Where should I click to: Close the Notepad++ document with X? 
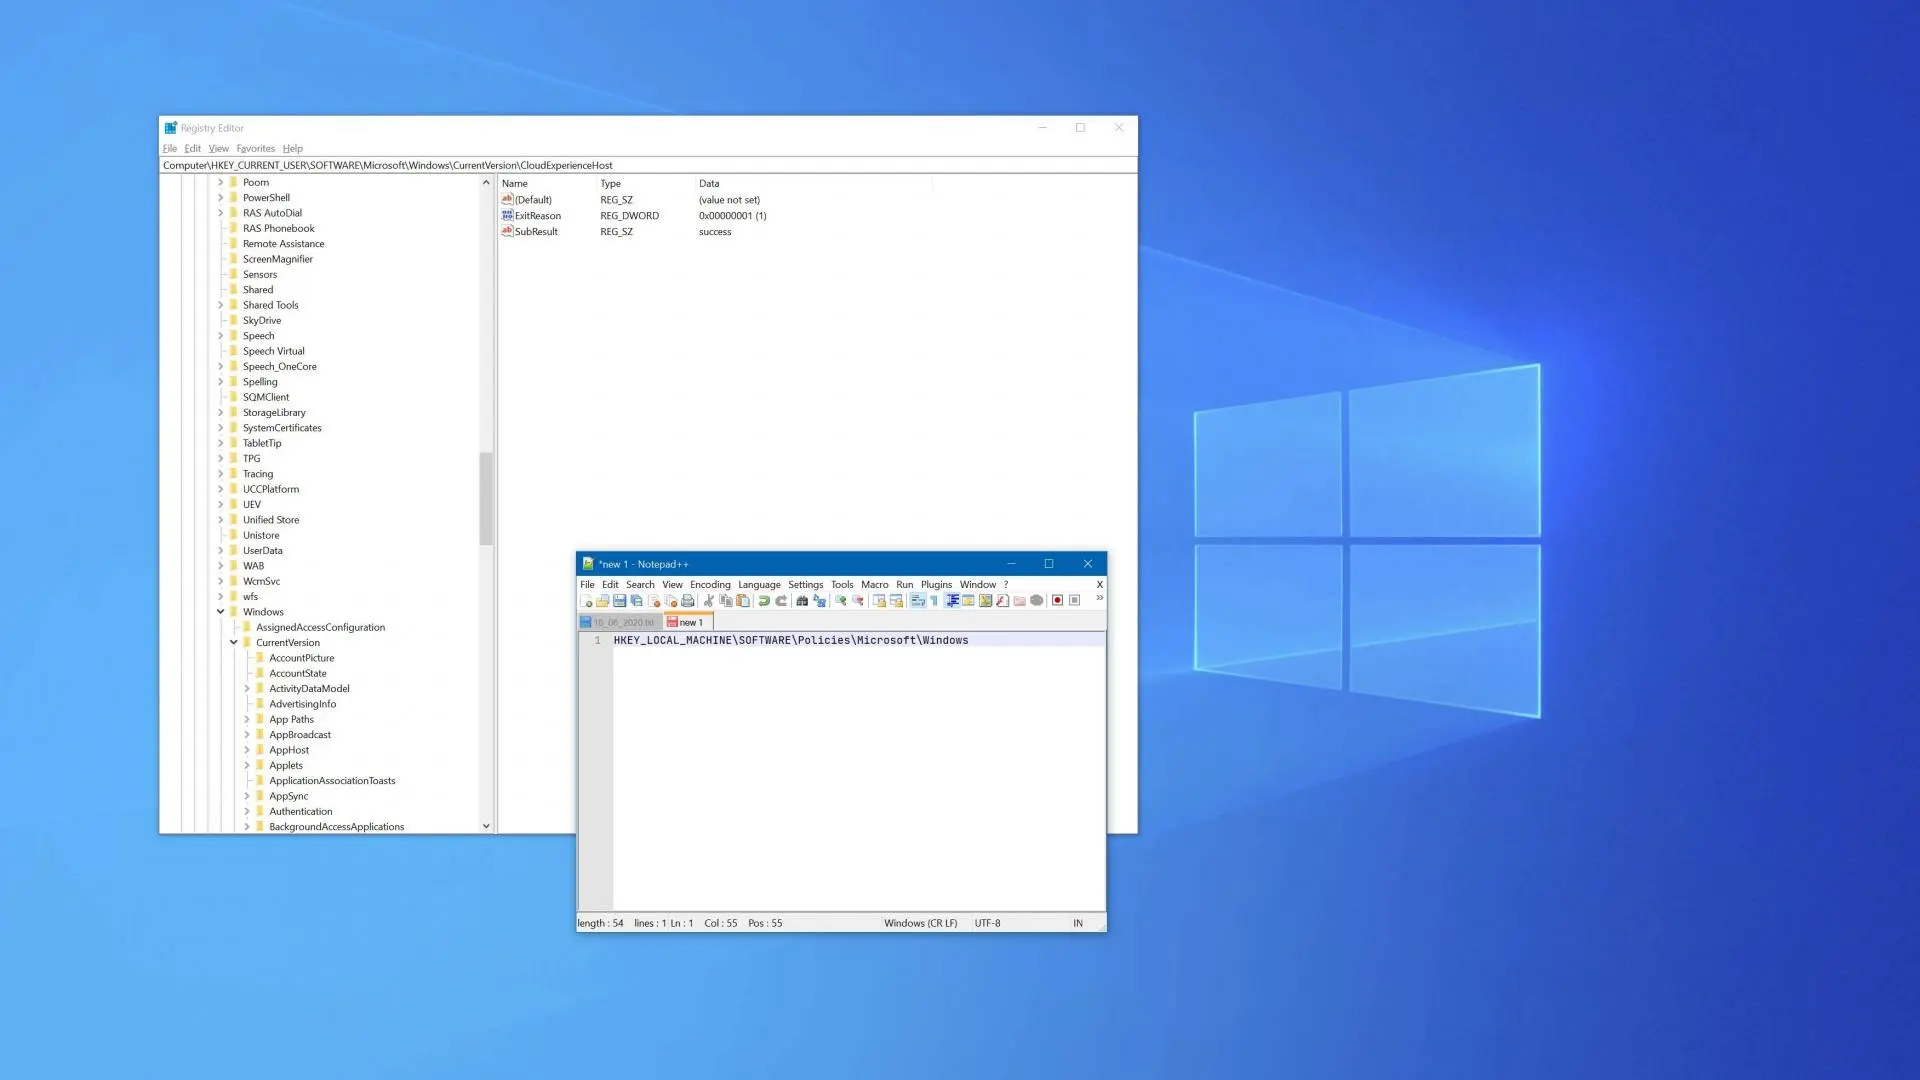pyautogui.click(x=1100, y=585)
